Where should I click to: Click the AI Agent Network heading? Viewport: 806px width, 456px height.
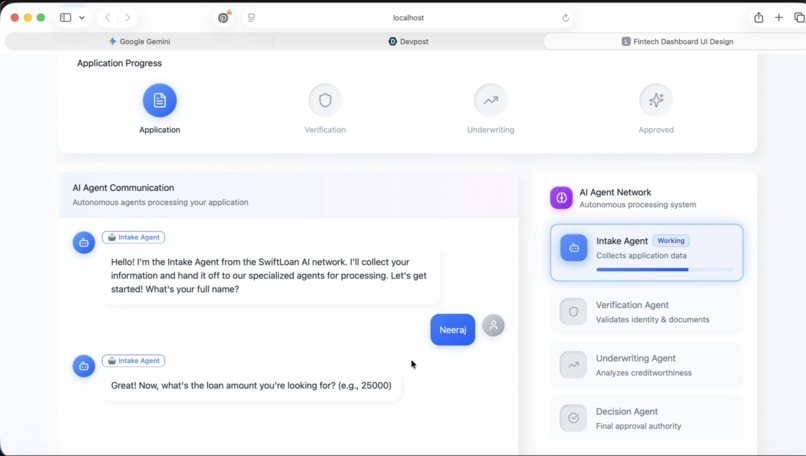click(615, 192)
